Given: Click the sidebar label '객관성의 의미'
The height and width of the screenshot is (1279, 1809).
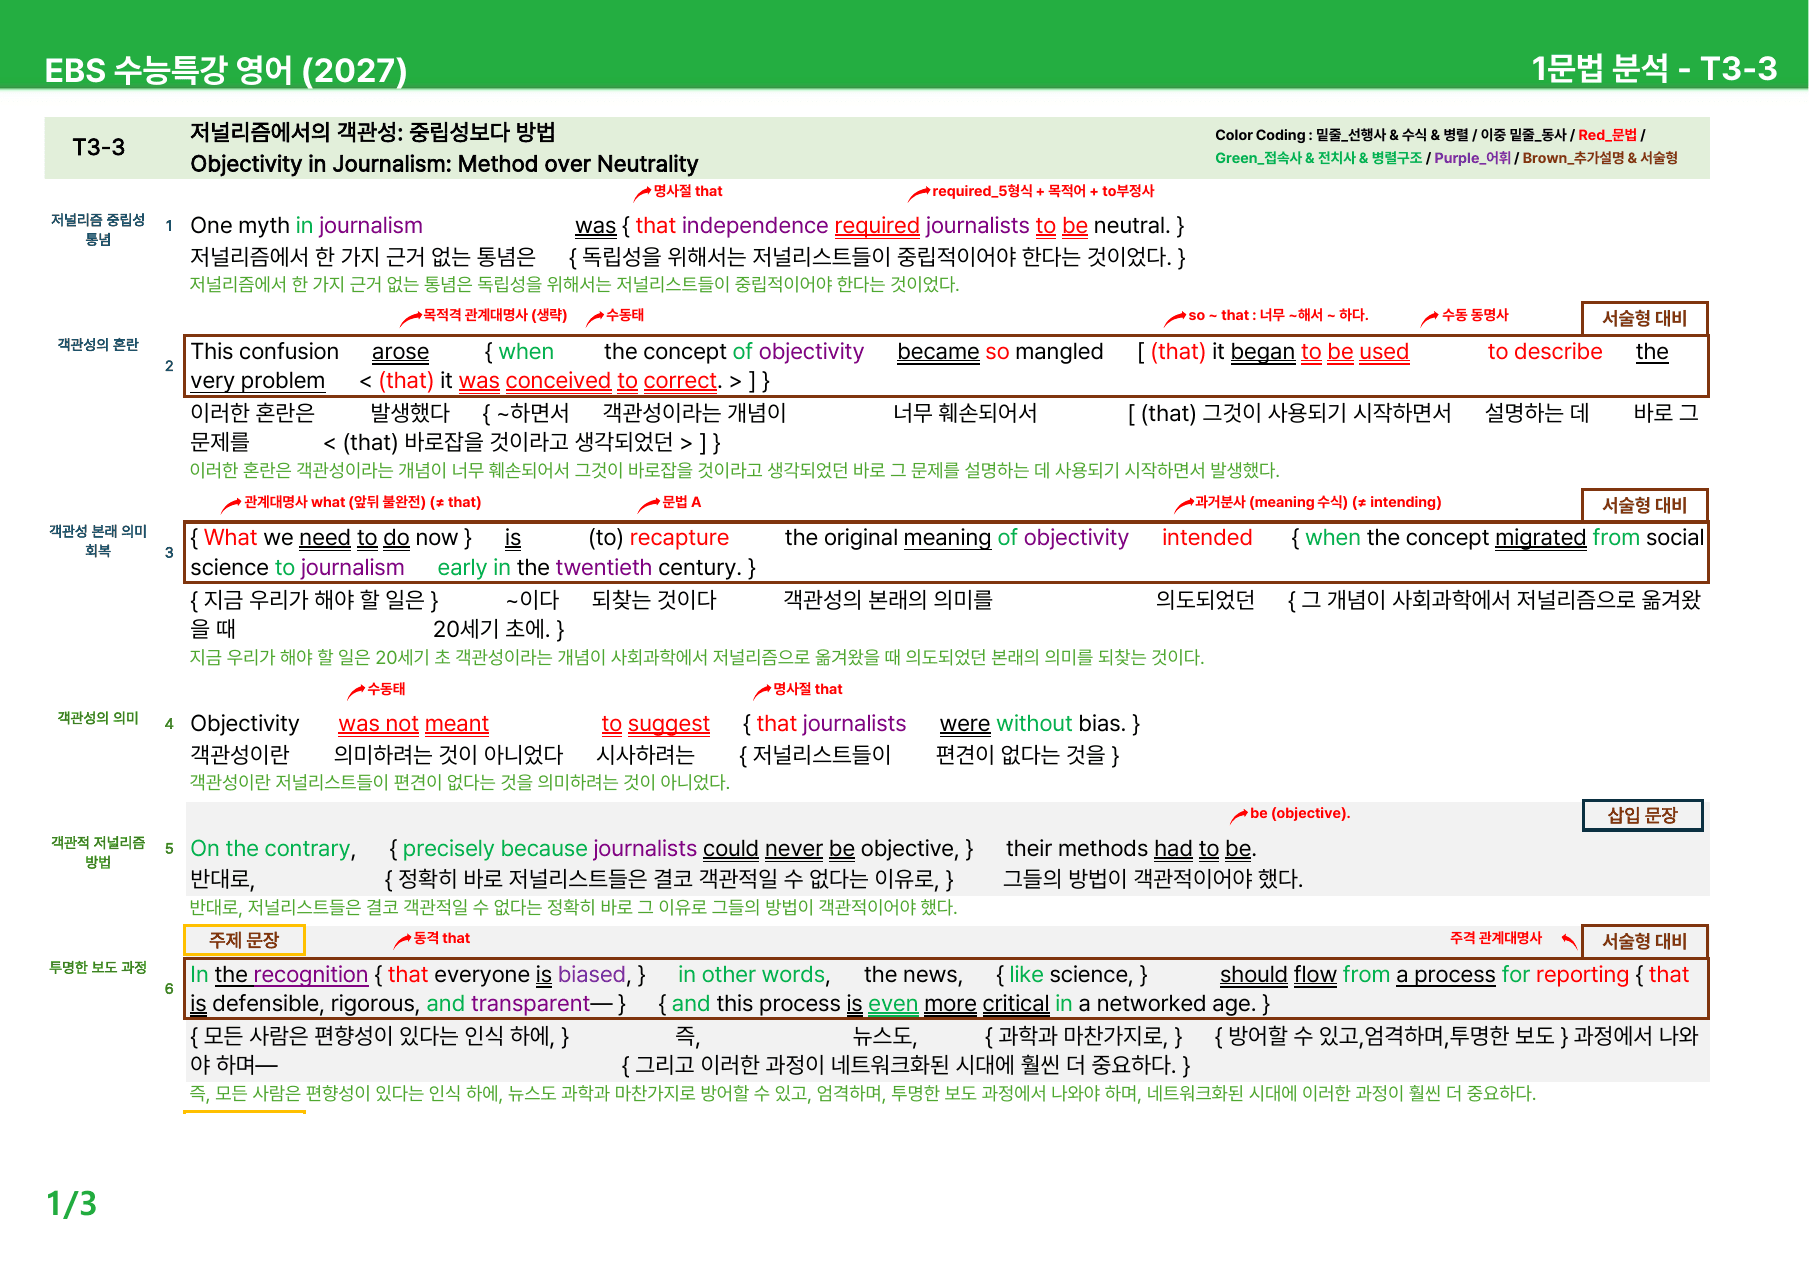Looking at the screenshot, I should (x=98, y=717).
